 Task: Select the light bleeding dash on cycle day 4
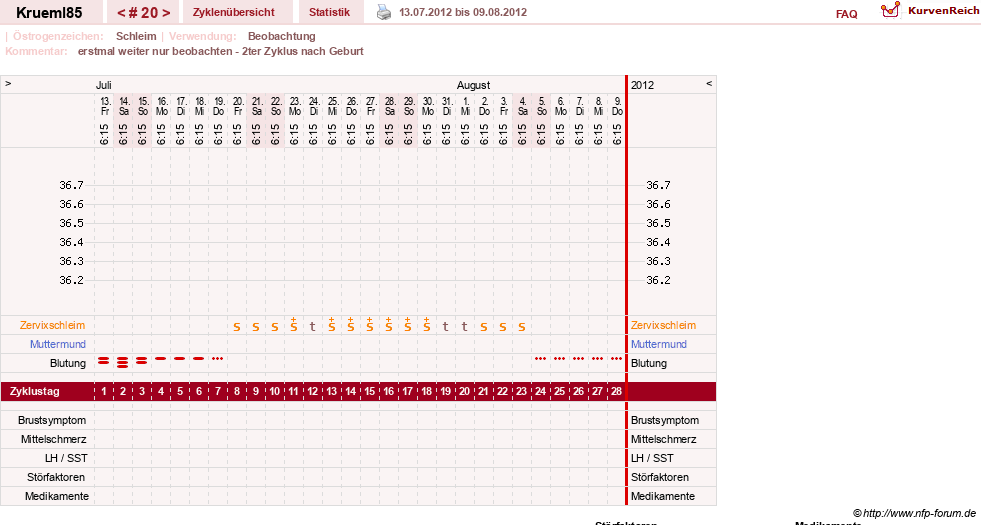point(161,359)
